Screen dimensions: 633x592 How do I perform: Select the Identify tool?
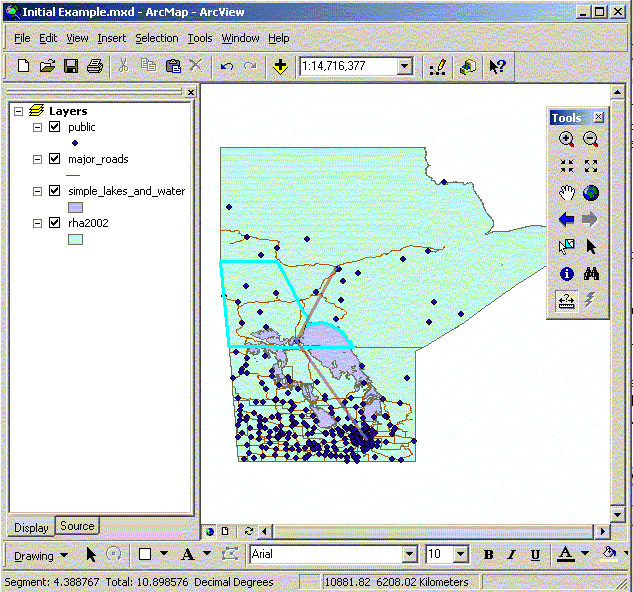click(567, 272)
